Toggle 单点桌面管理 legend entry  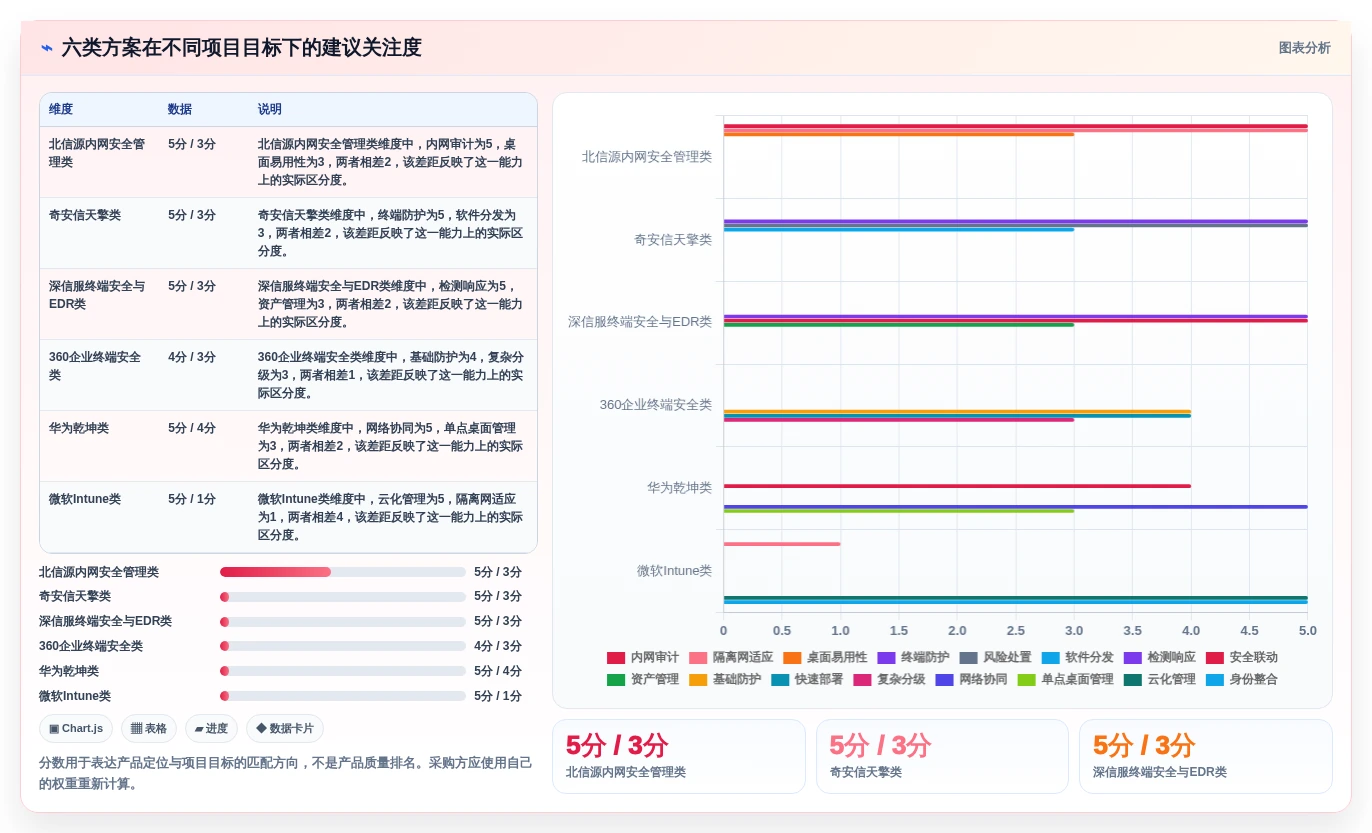tap(1065, 679)
